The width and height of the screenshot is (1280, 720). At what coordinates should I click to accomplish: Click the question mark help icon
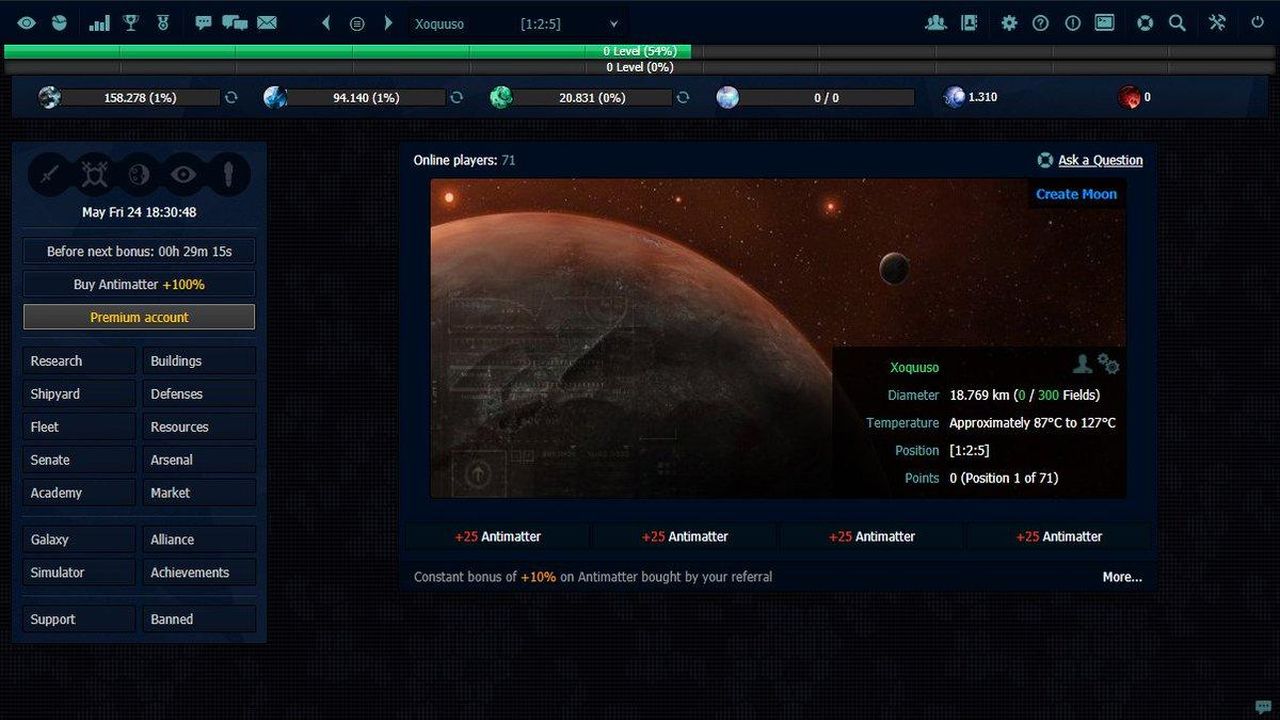[x=1041, y=23]
